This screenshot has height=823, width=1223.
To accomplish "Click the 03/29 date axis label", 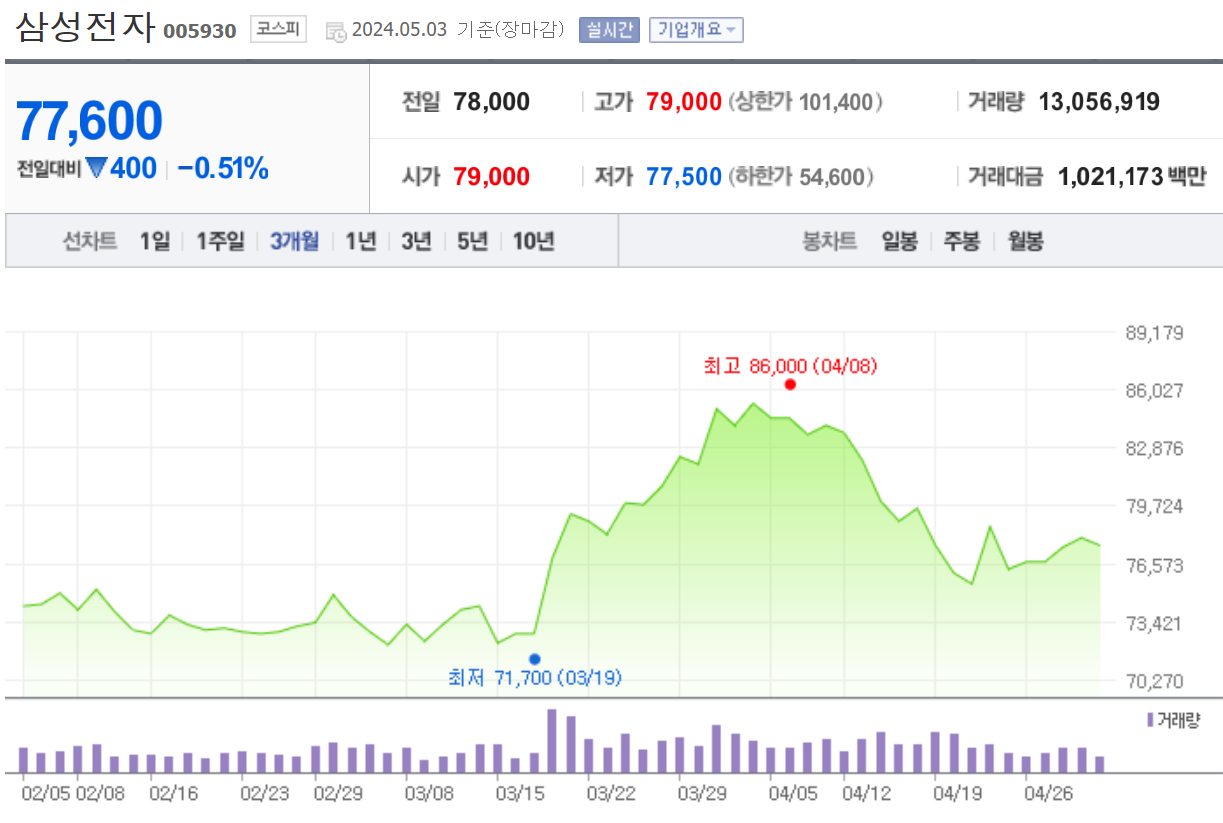I will [x=702, y=793].
